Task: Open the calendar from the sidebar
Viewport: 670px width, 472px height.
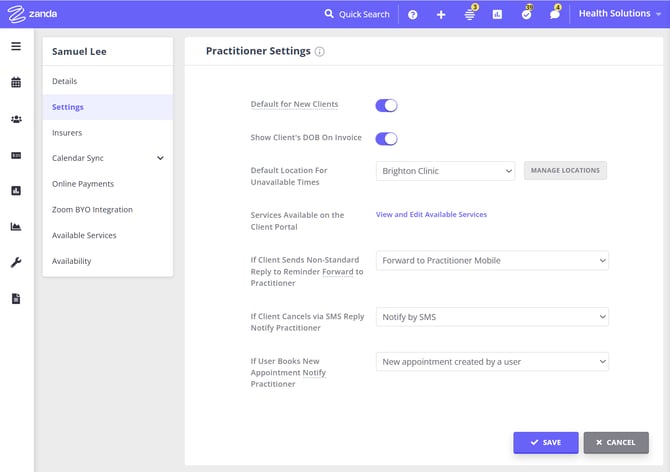Action: click(16, 83)
